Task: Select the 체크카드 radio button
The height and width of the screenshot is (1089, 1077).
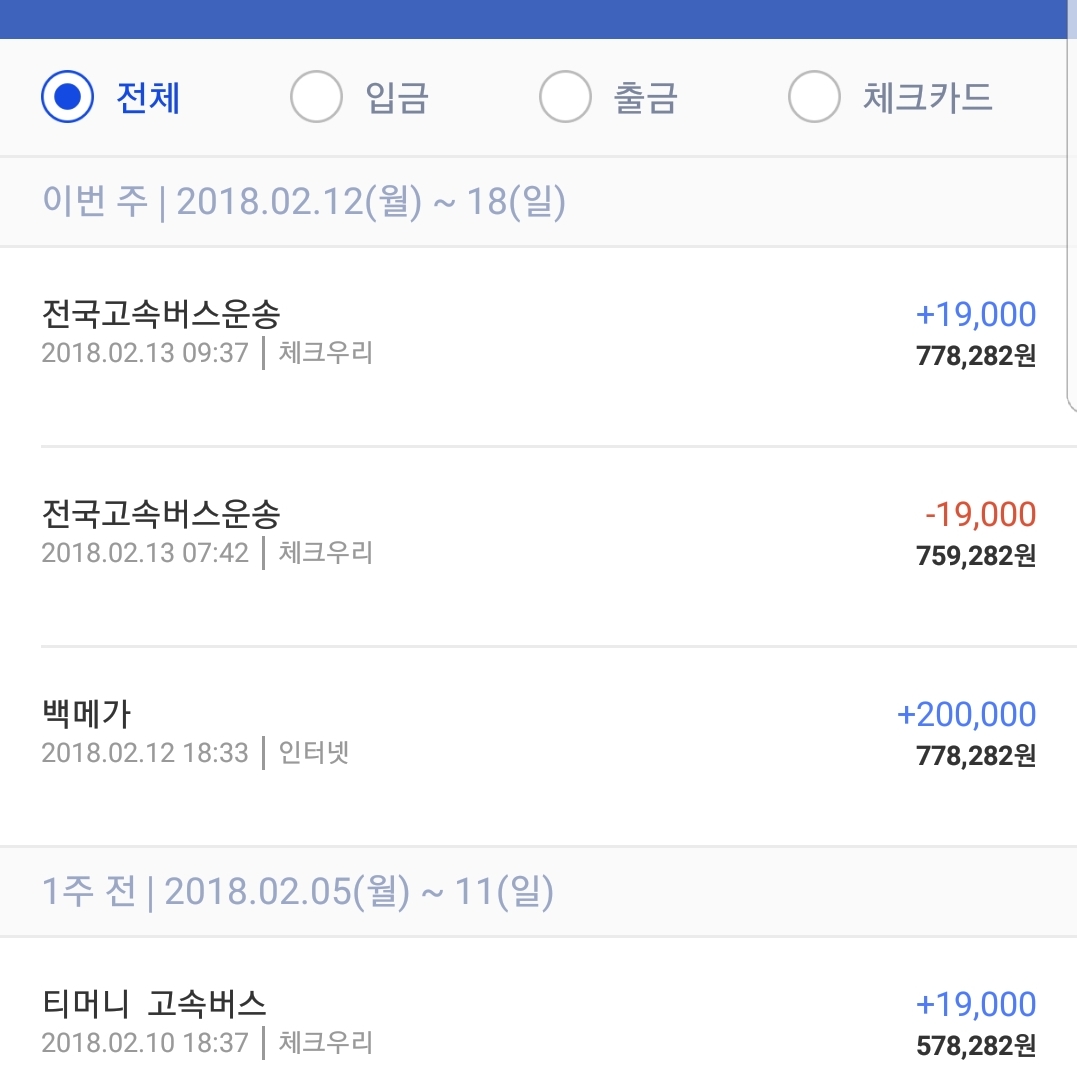Action: [x=814, y=98]
